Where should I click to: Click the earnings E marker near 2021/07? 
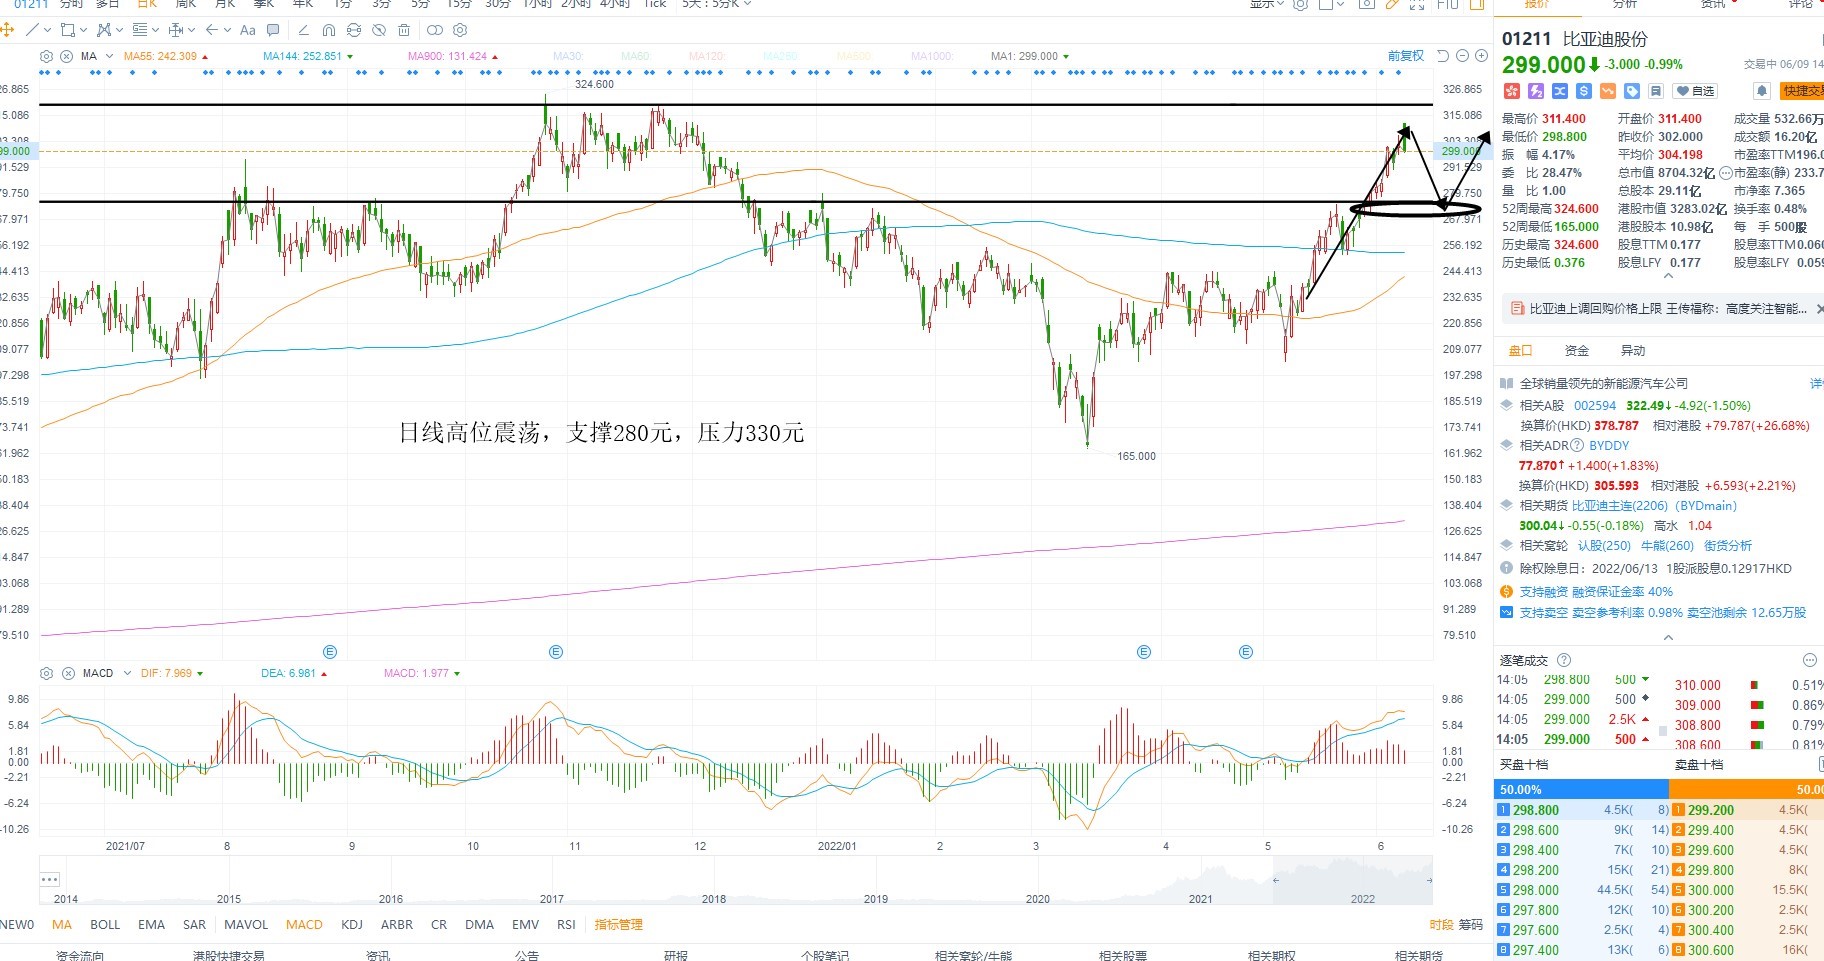pos(330,652)
